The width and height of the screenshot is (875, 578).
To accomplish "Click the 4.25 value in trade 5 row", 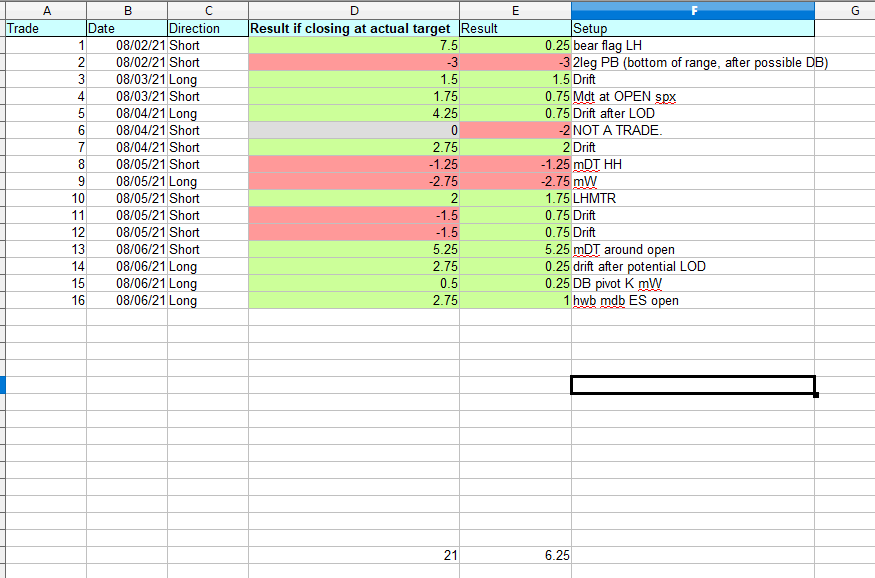I will 354,114.
